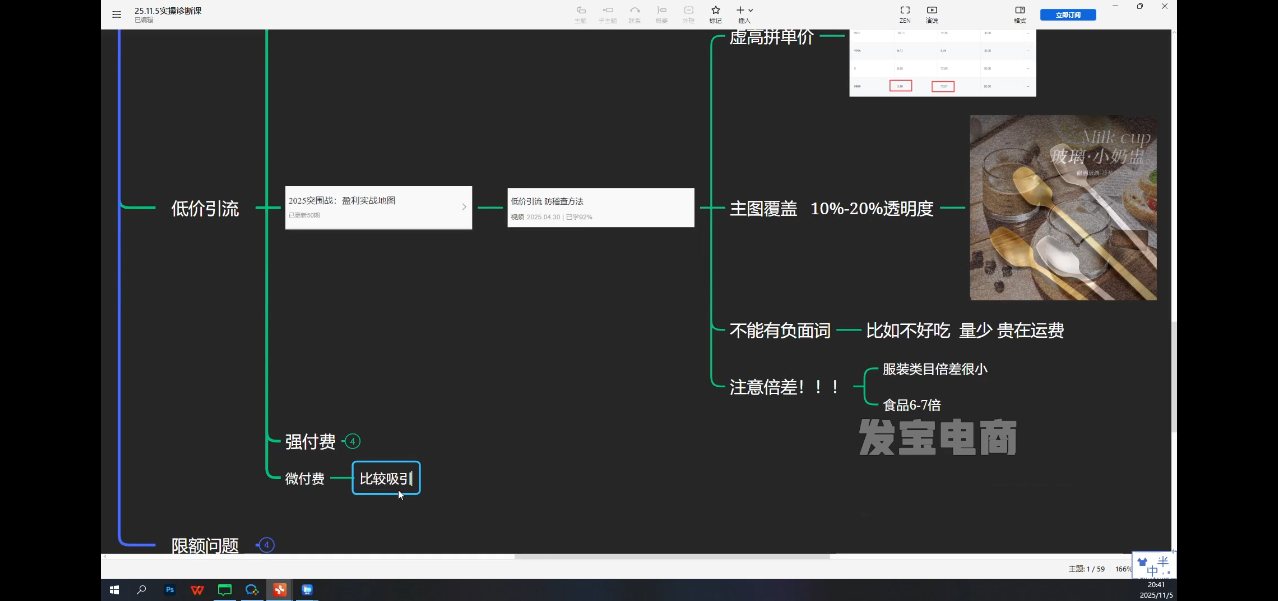Expand the 限额问题 collapsed branch badge
This screenshot has height=601, width=1278.
[266, 545]
